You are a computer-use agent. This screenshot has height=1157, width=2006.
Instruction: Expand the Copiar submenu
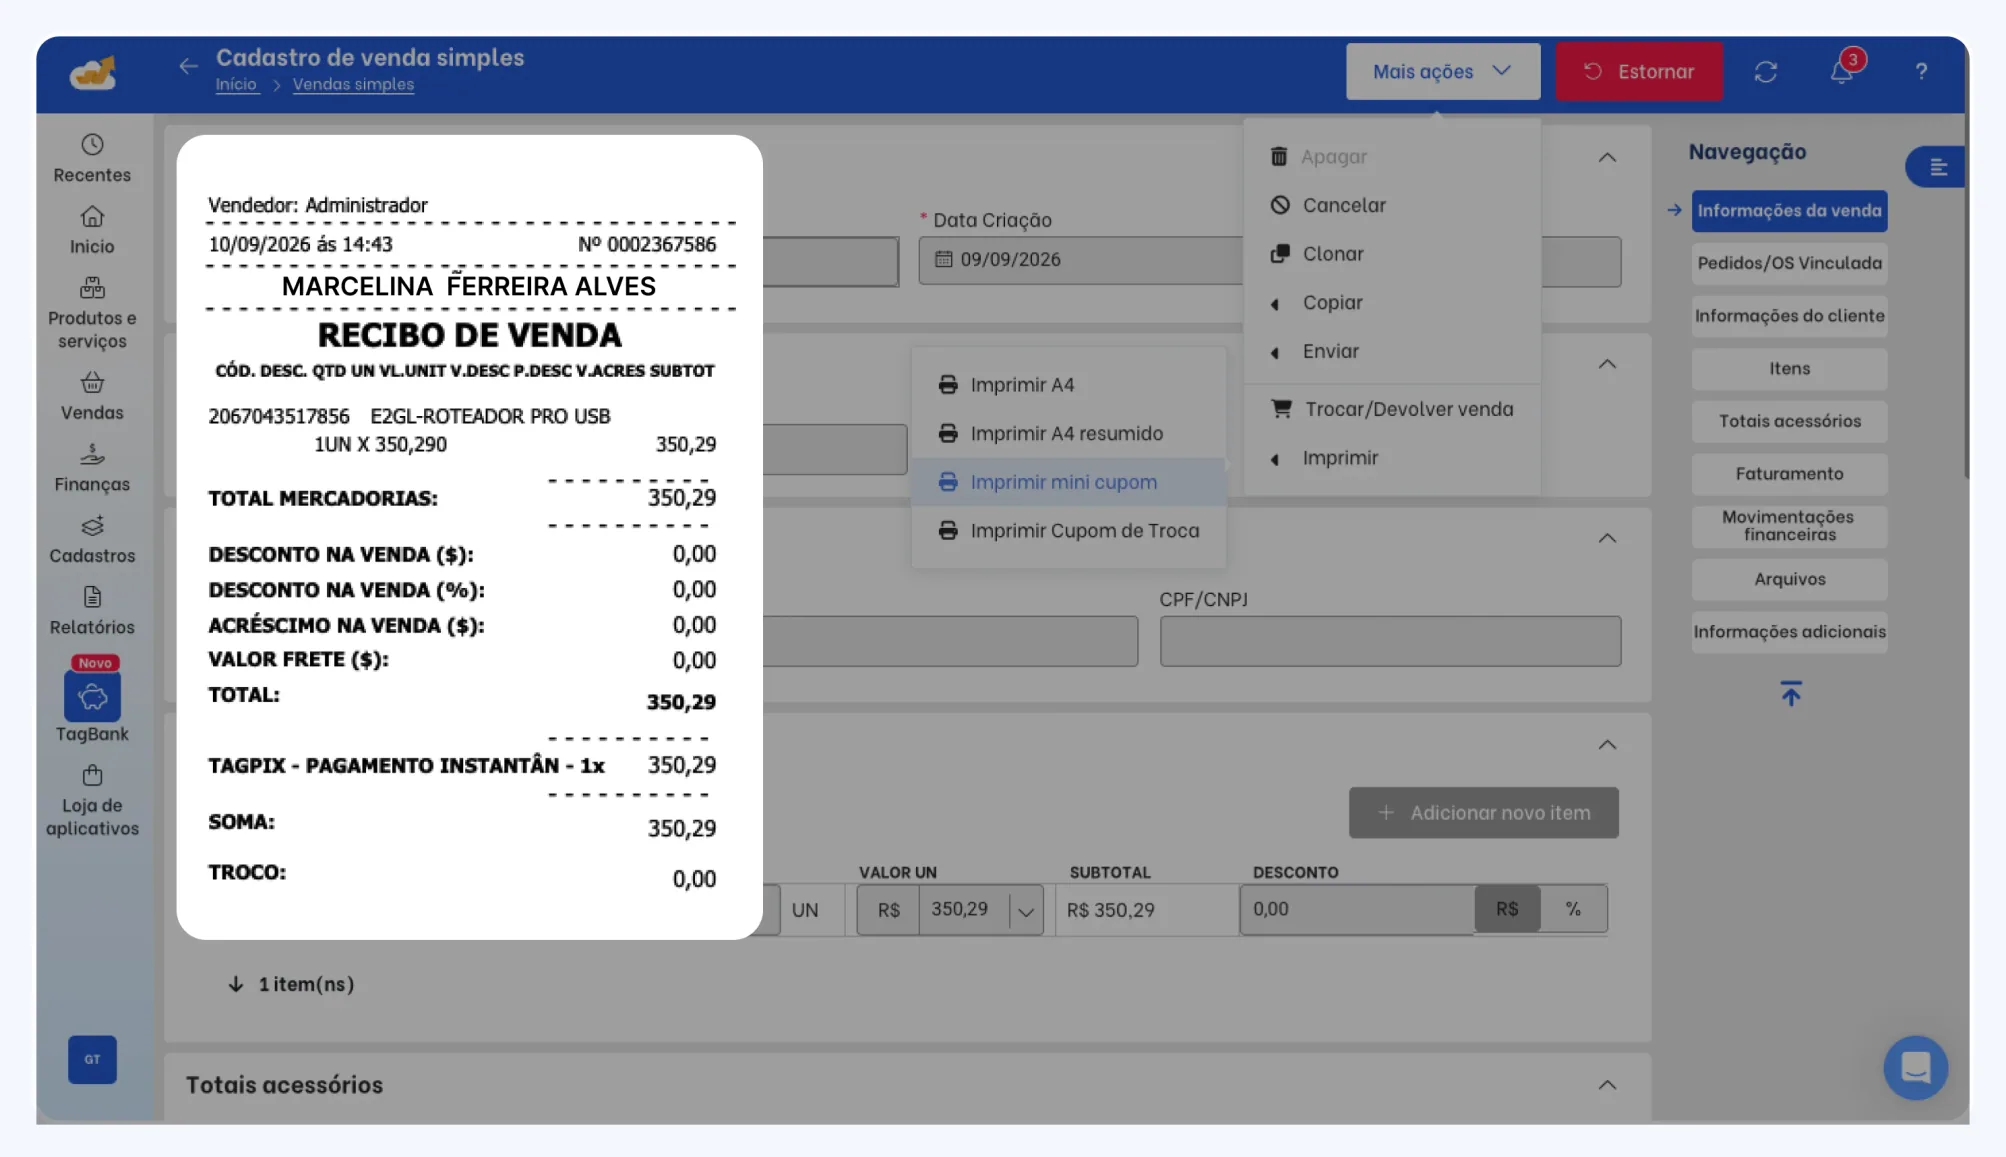pos(1391,303)
